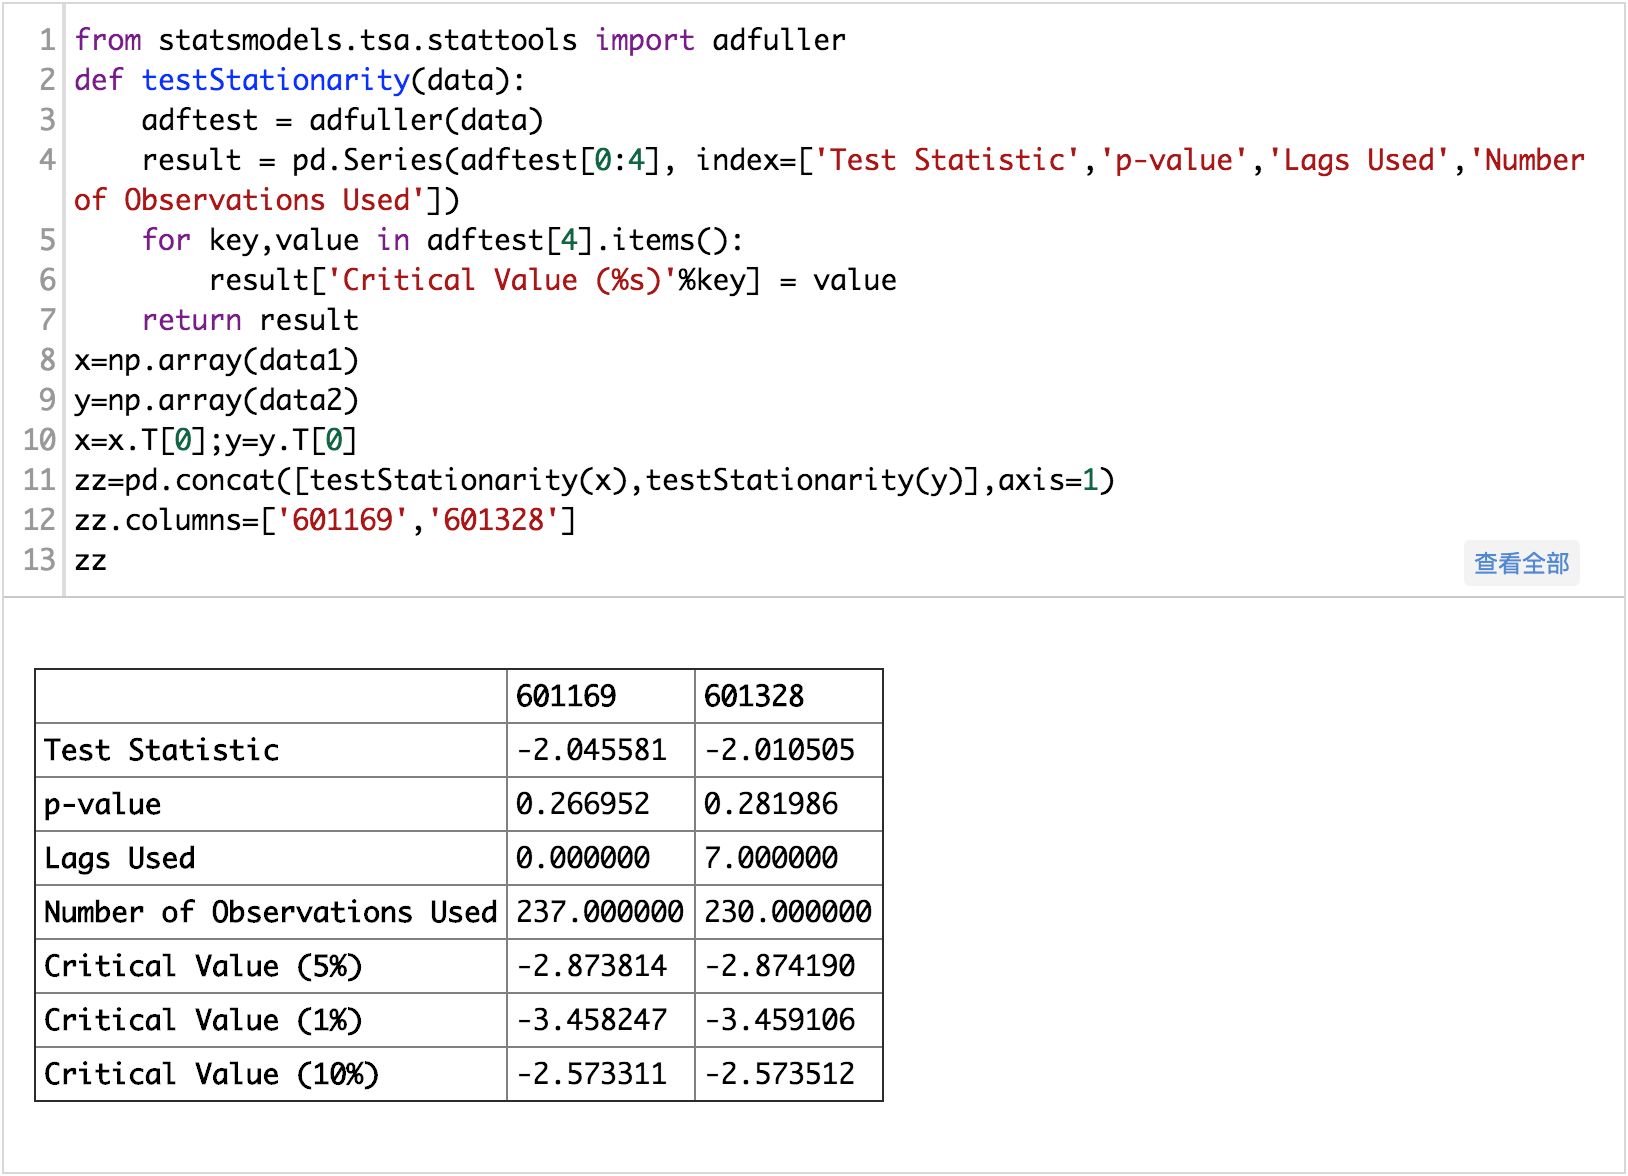Click the Critical Value (5%) row label
Screen dimensions: 1628x1176
tap(203, 966)
